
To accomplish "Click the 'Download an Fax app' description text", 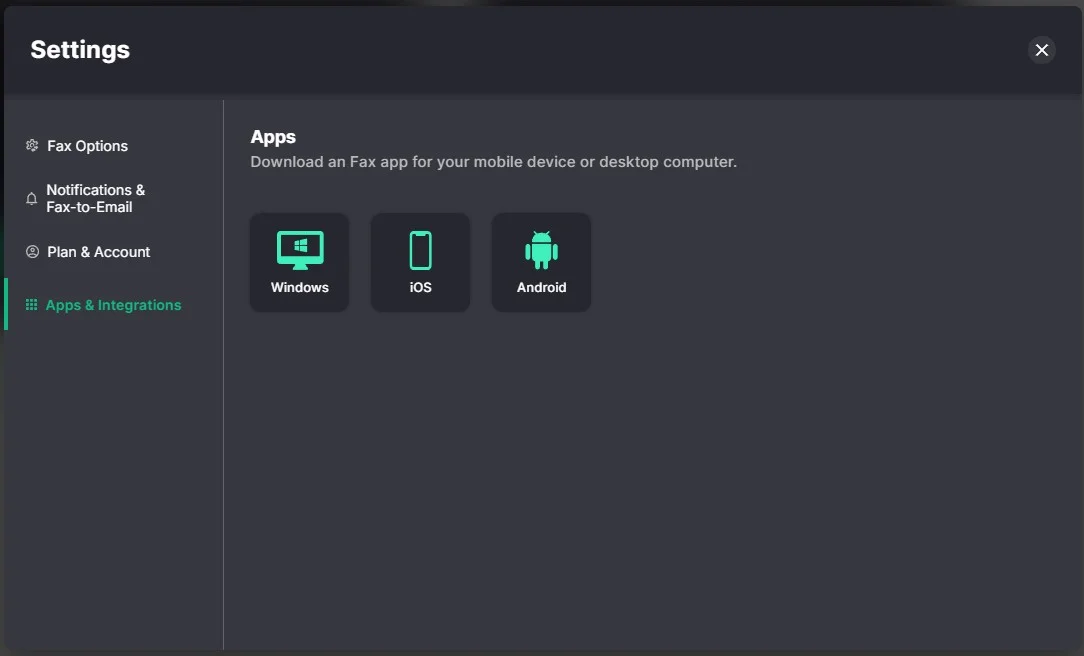I will coord(493,162).
